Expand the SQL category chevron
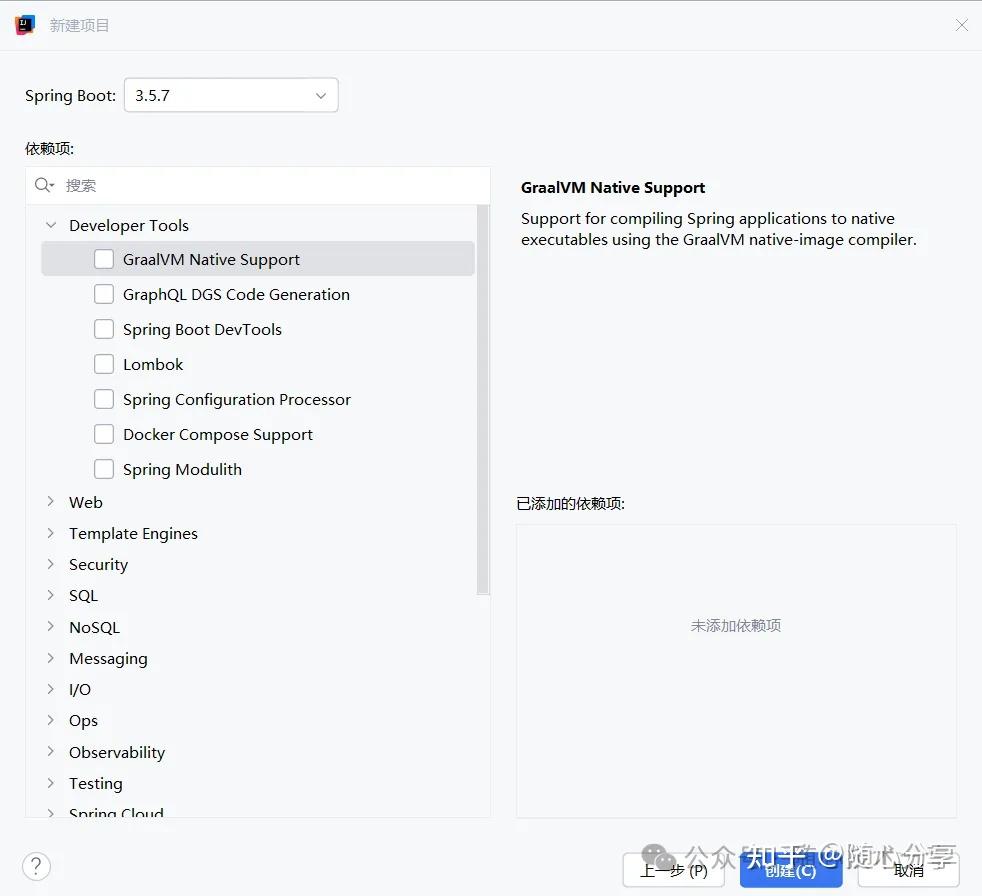Image resolution: width=982 pixels, height=896 pixels. click(51, 595)
